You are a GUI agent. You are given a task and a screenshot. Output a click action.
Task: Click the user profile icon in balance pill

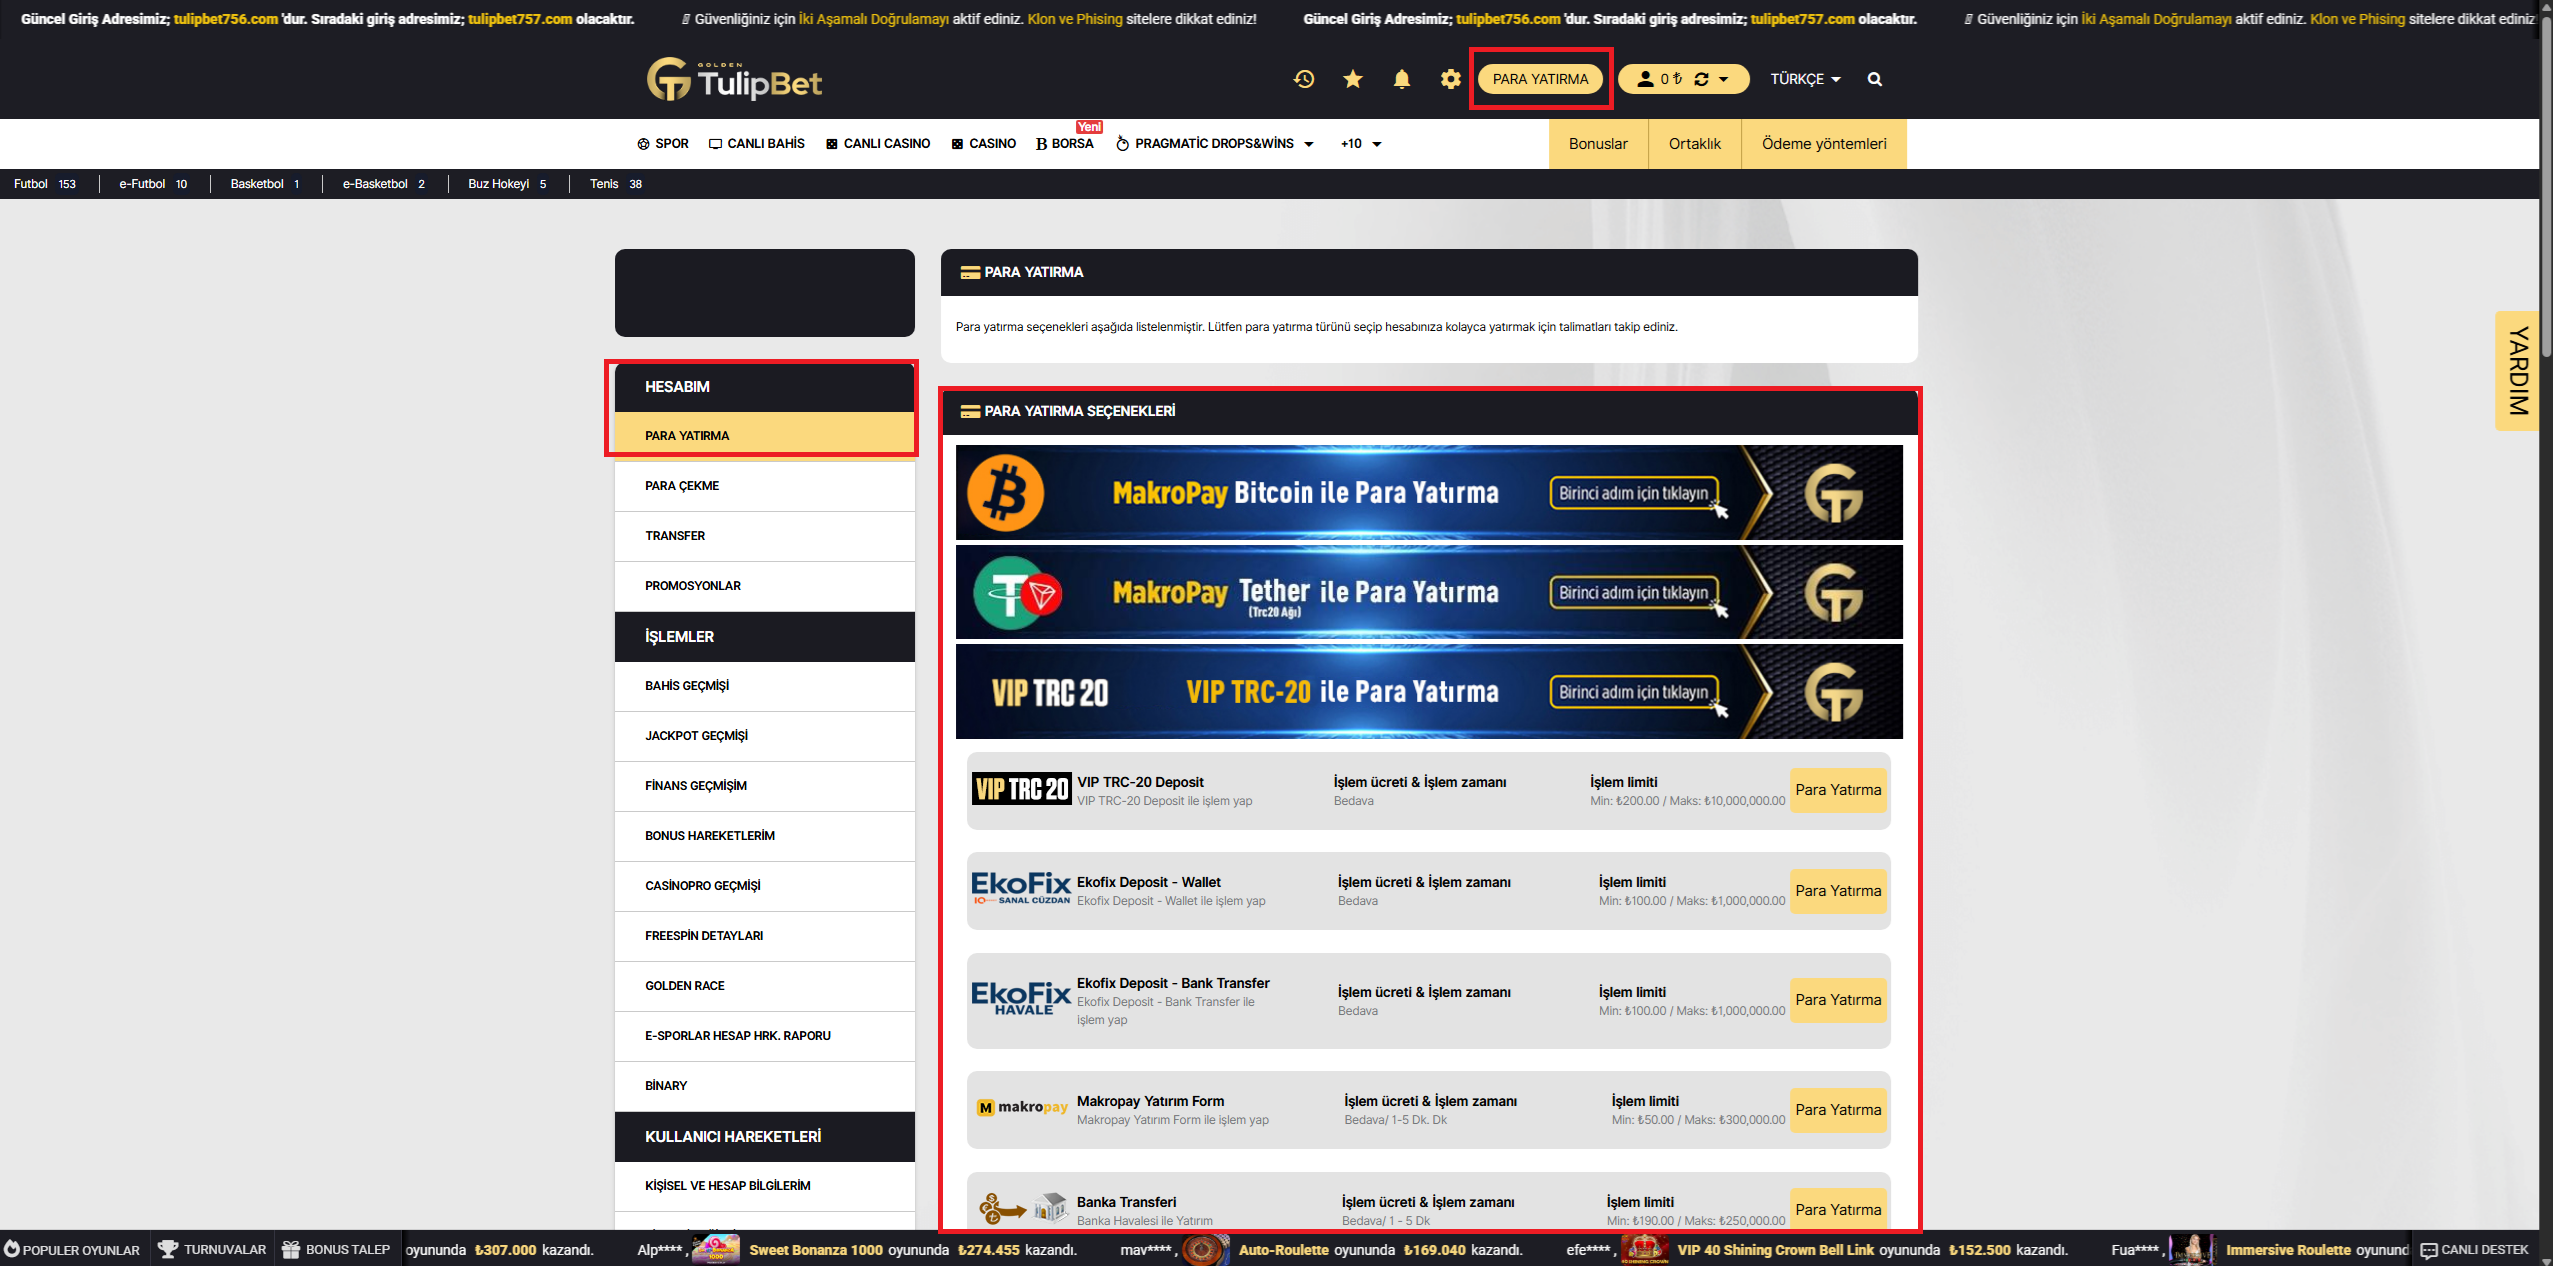(1645, 79)
